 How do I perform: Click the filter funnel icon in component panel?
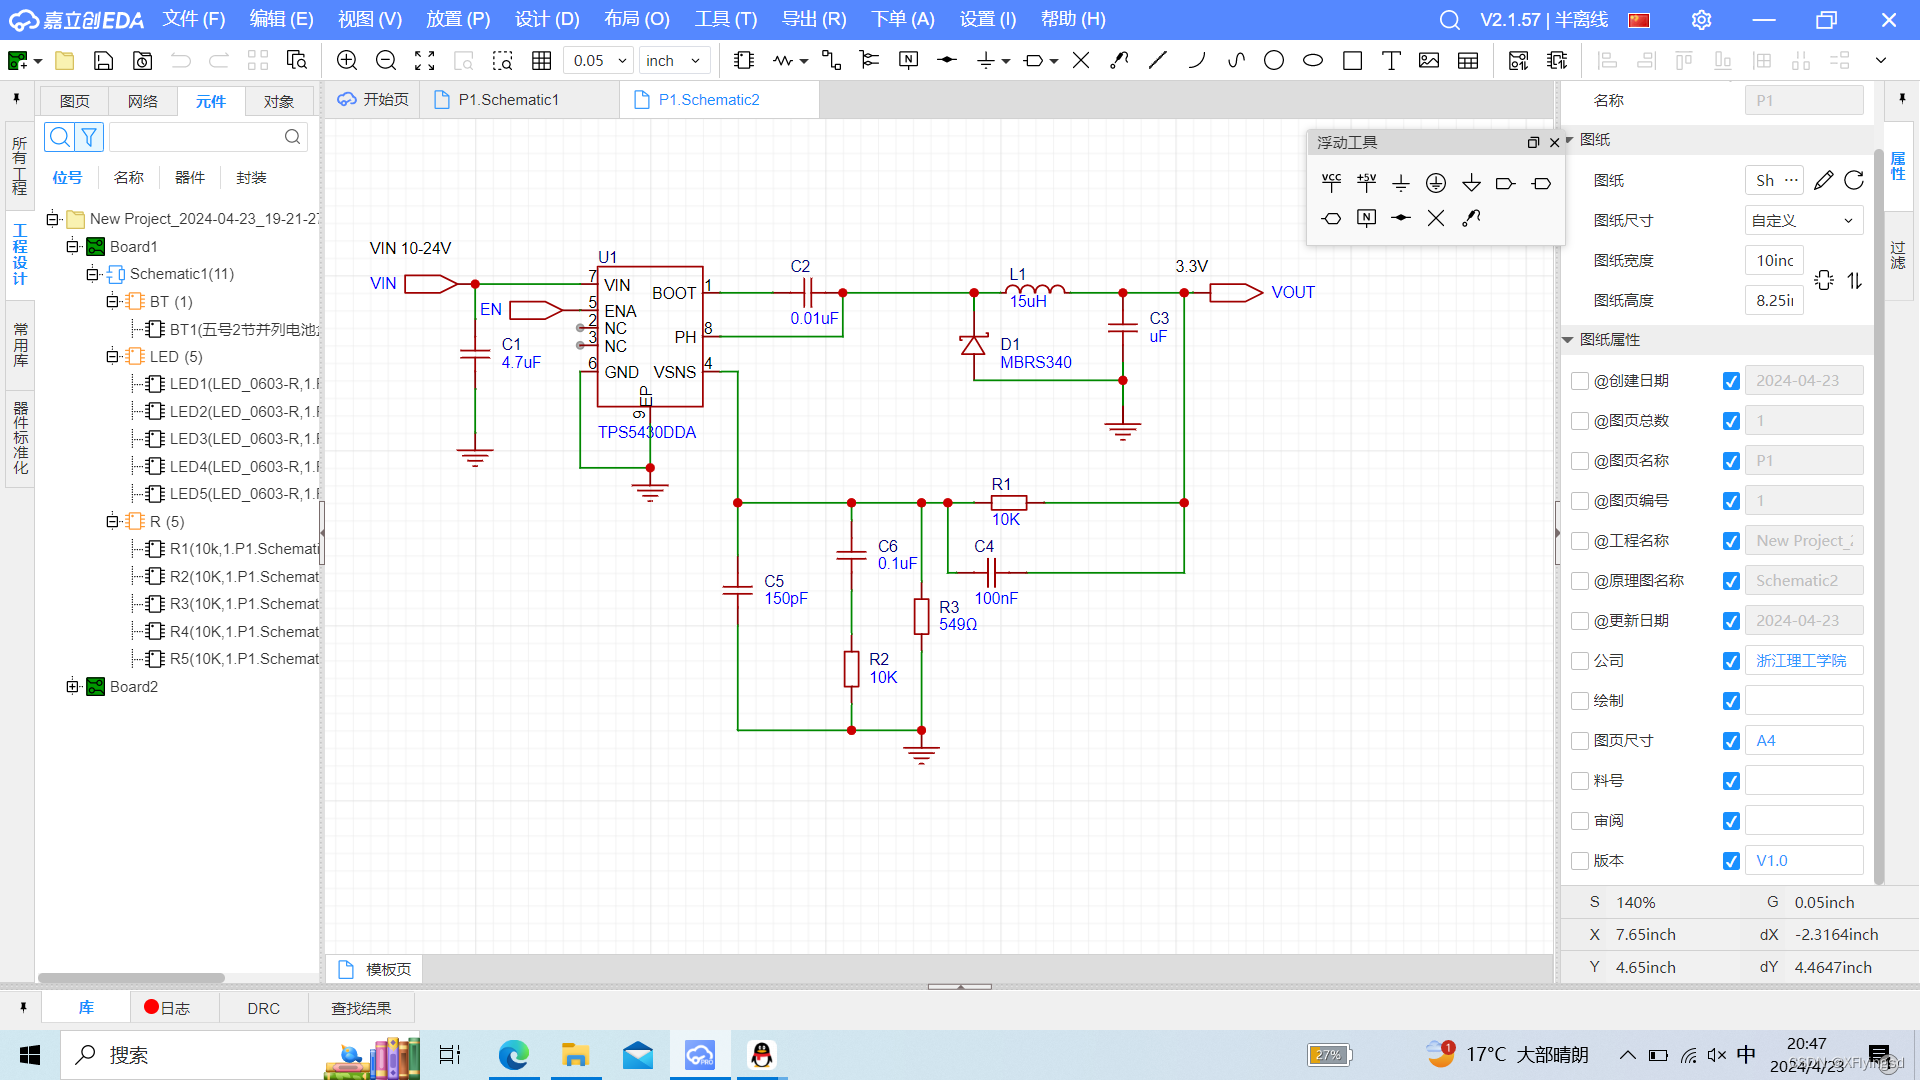pyautogui.click(x=89, y=137)
